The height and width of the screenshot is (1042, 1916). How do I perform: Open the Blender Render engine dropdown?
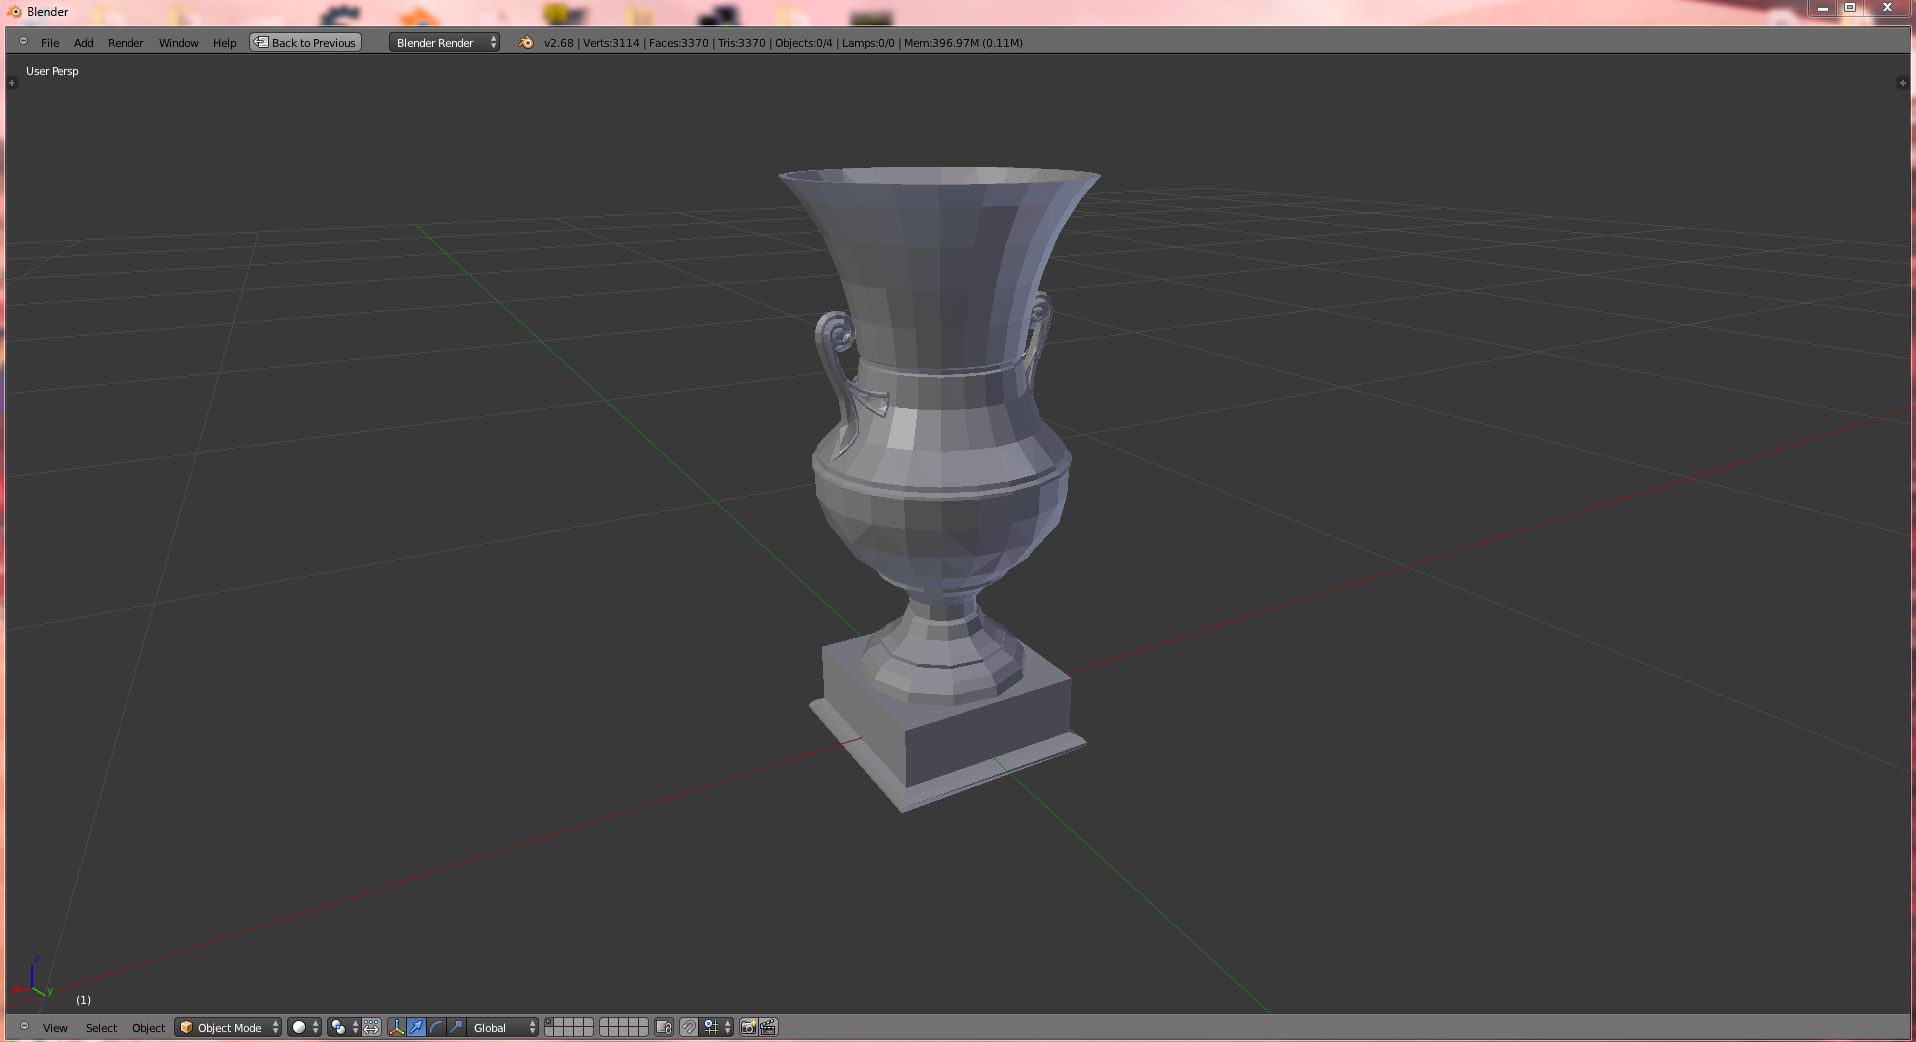coord(444,42)
